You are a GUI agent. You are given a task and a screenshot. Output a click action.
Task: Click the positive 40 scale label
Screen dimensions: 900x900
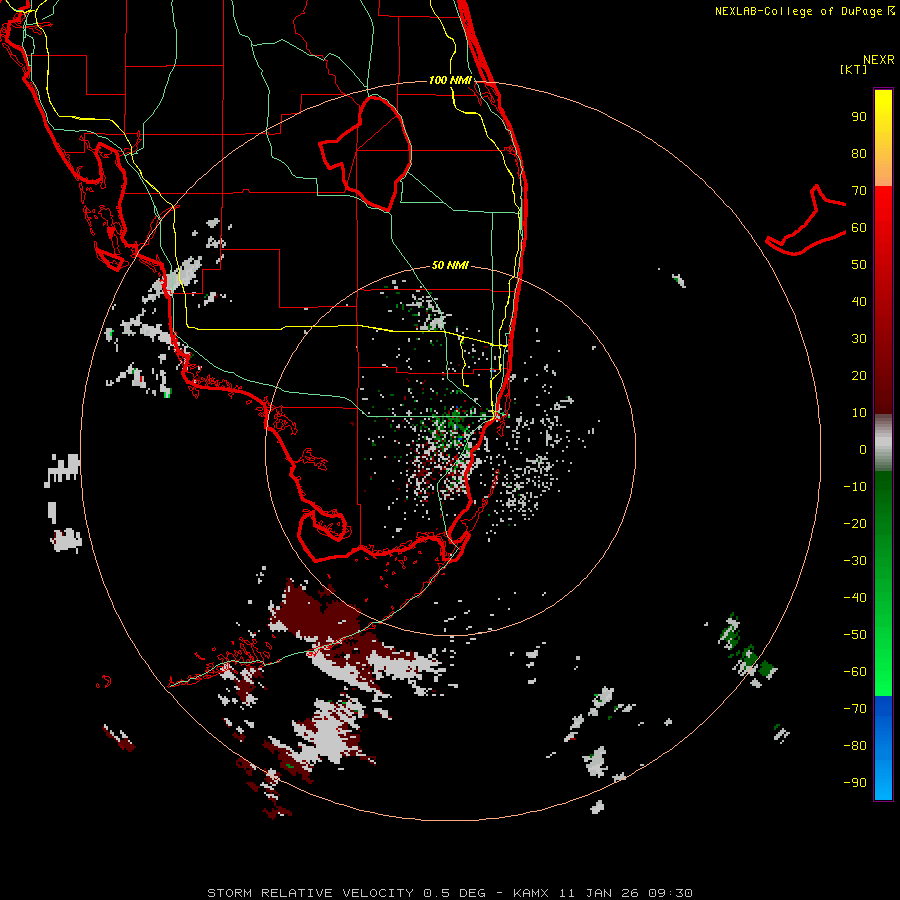859,301
